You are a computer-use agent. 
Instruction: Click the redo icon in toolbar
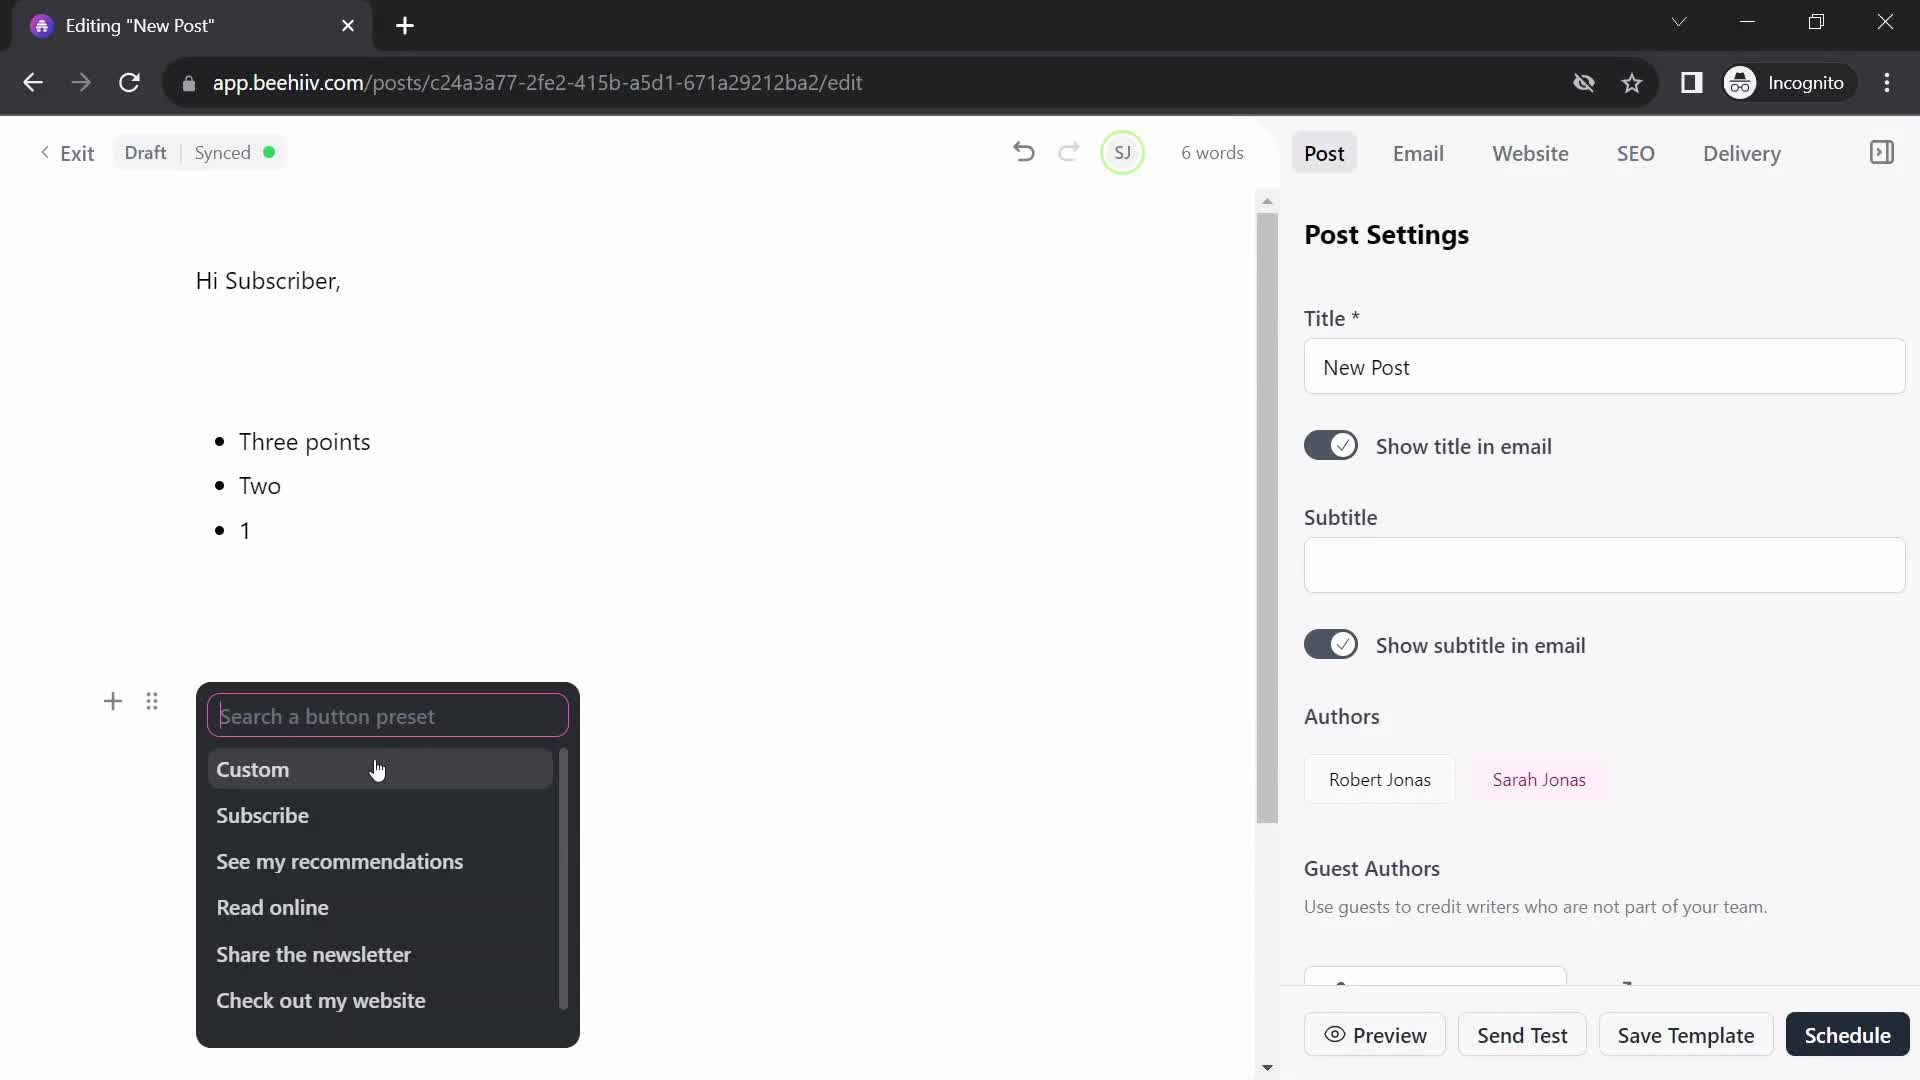coord(1068,153)
